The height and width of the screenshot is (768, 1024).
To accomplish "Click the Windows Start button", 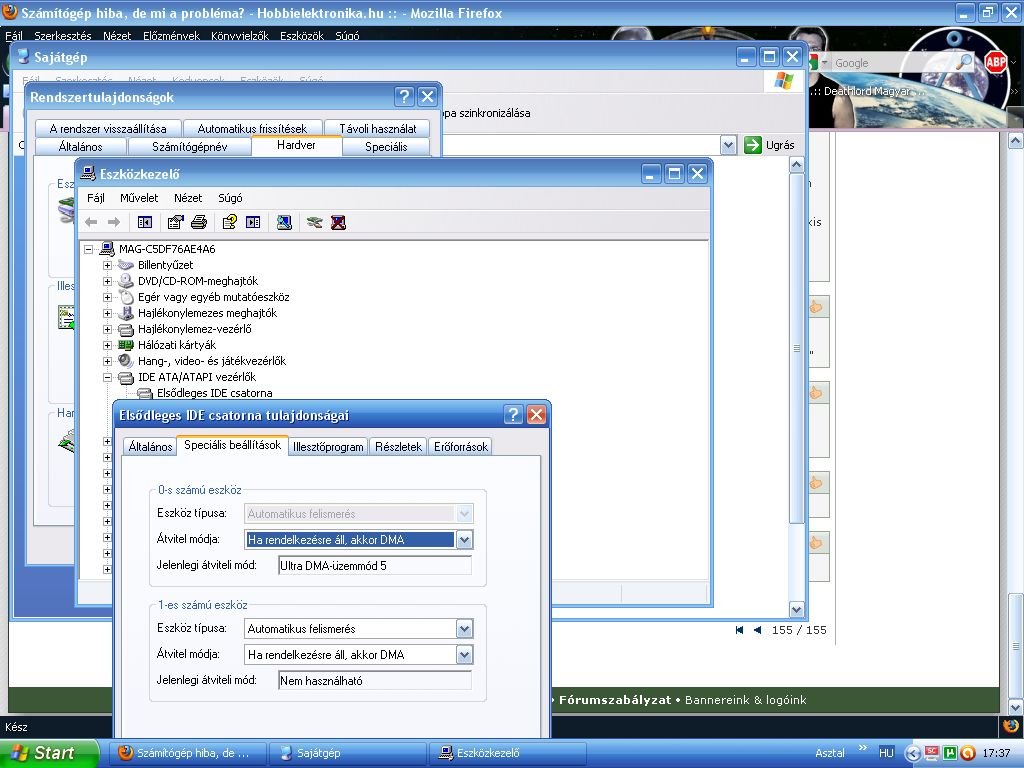I will [x=49, y=753].
